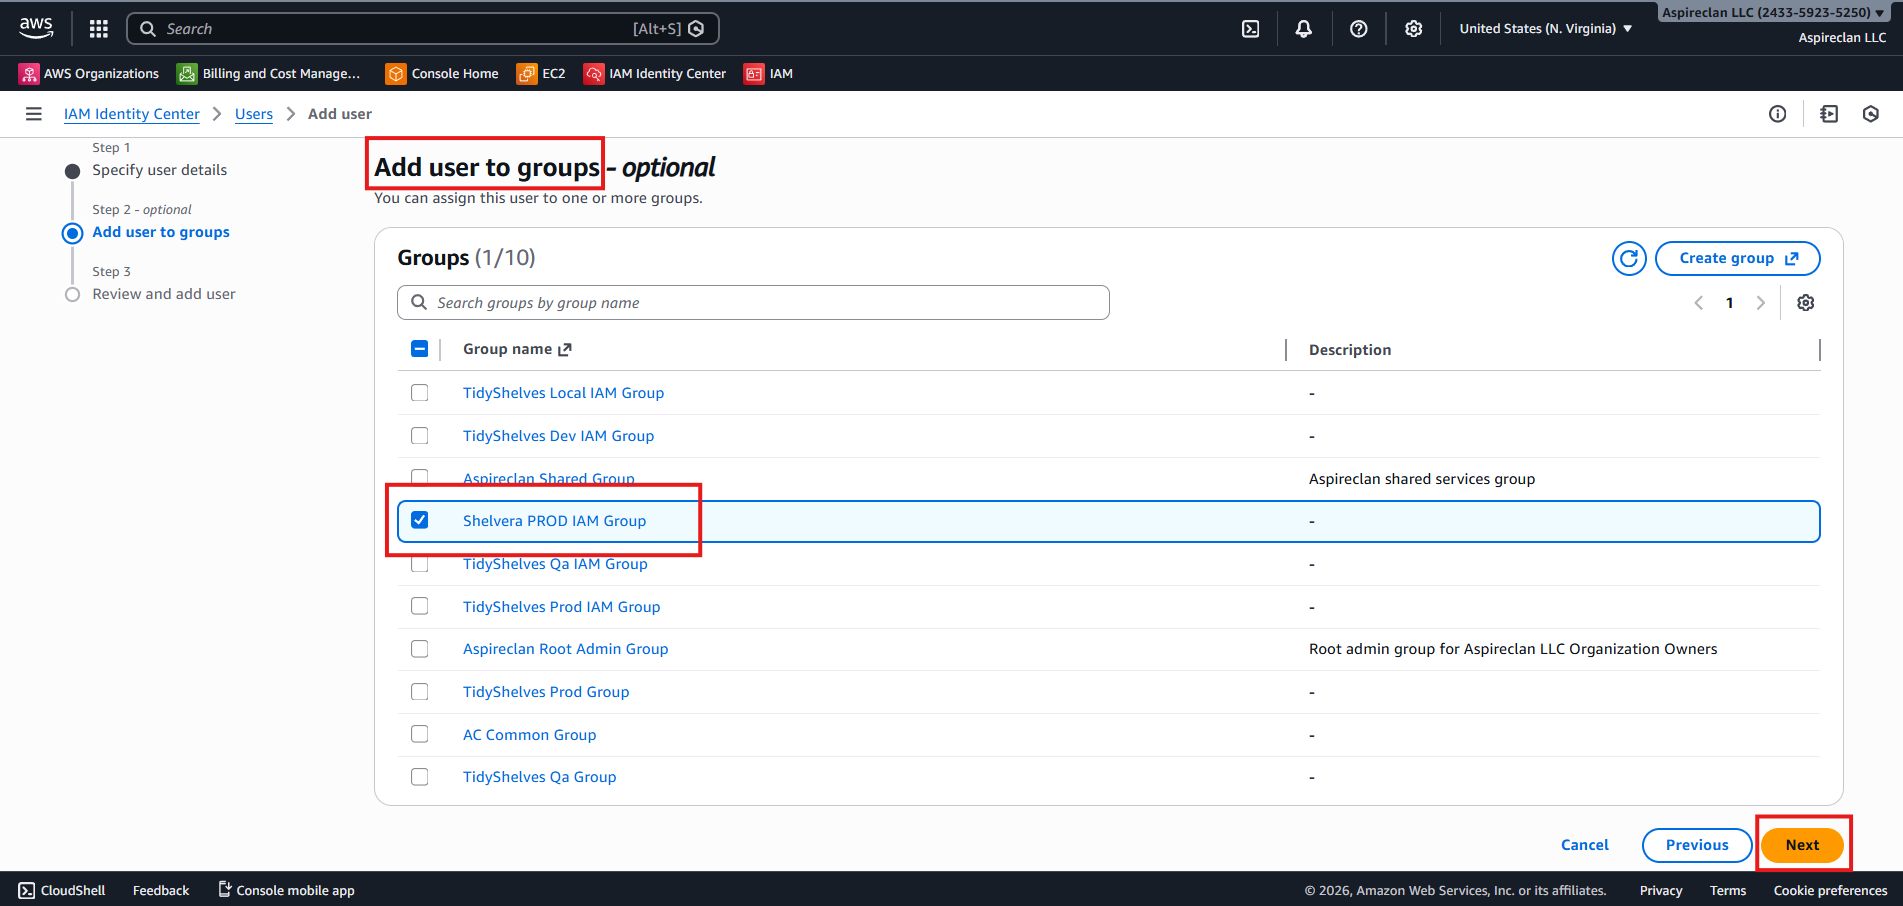Open the Aspireclan Root Admin Group link
1903x906 pixels.
pyautogui.click(x=565, y=649)
